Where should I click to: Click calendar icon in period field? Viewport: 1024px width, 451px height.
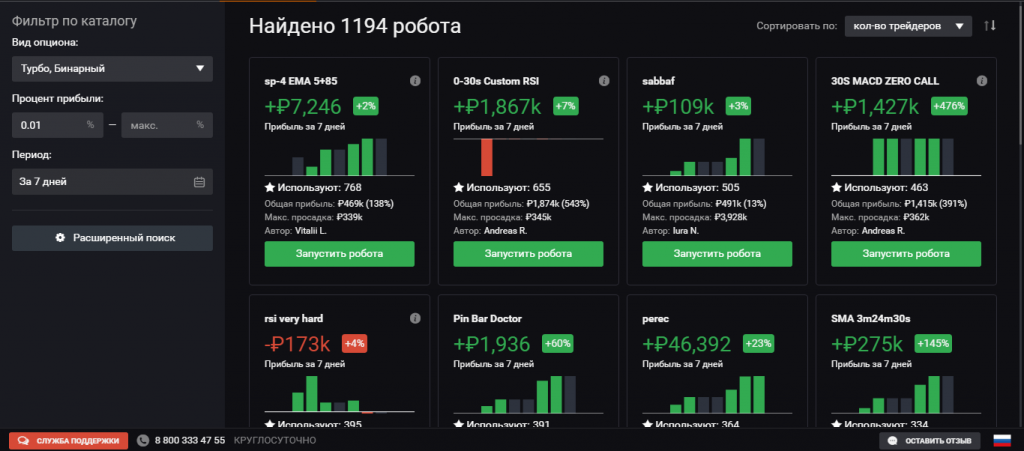click(200, 182)
